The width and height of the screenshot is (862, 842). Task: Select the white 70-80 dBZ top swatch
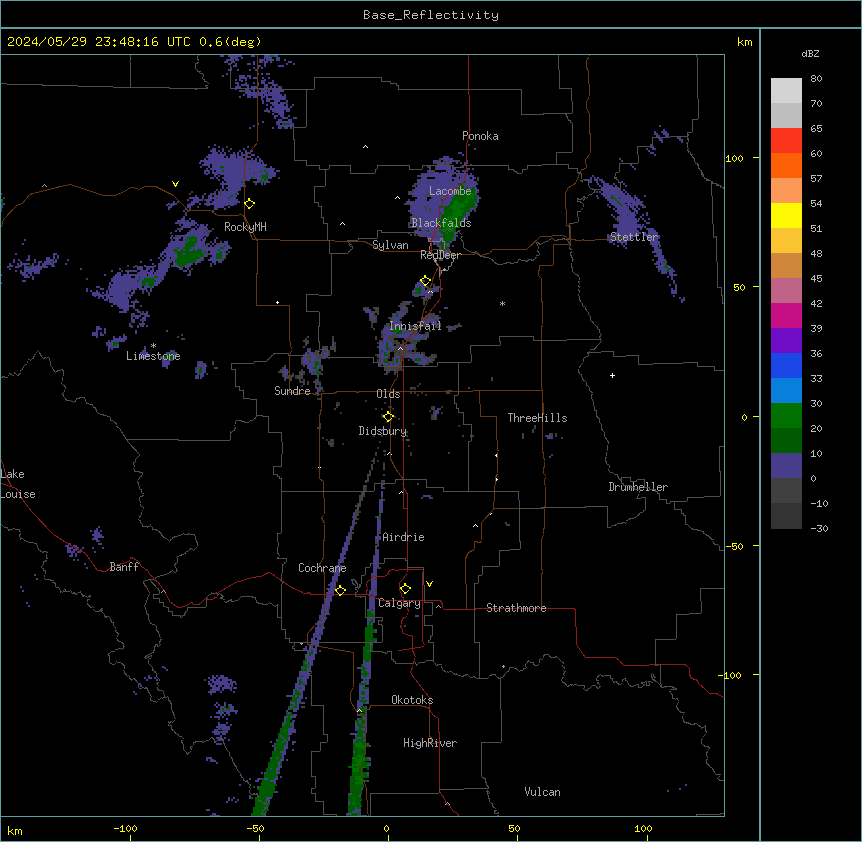[786, 90]
